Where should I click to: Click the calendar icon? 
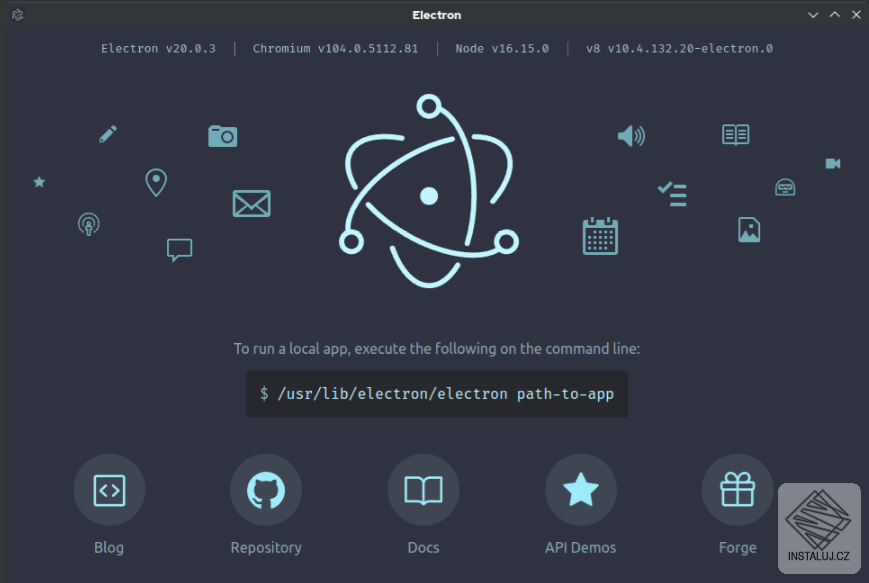pos(600,236)
